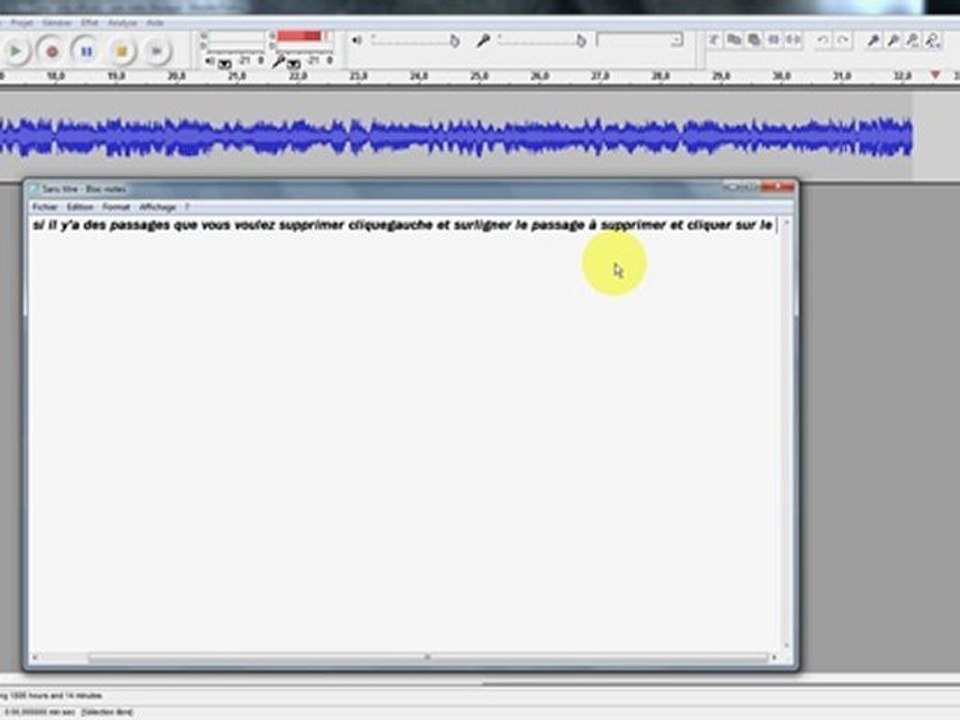Redo the last undone action in Audacity
Image resolution: width=960 pixels, height=720 pixels.
(x=843, y=40)
